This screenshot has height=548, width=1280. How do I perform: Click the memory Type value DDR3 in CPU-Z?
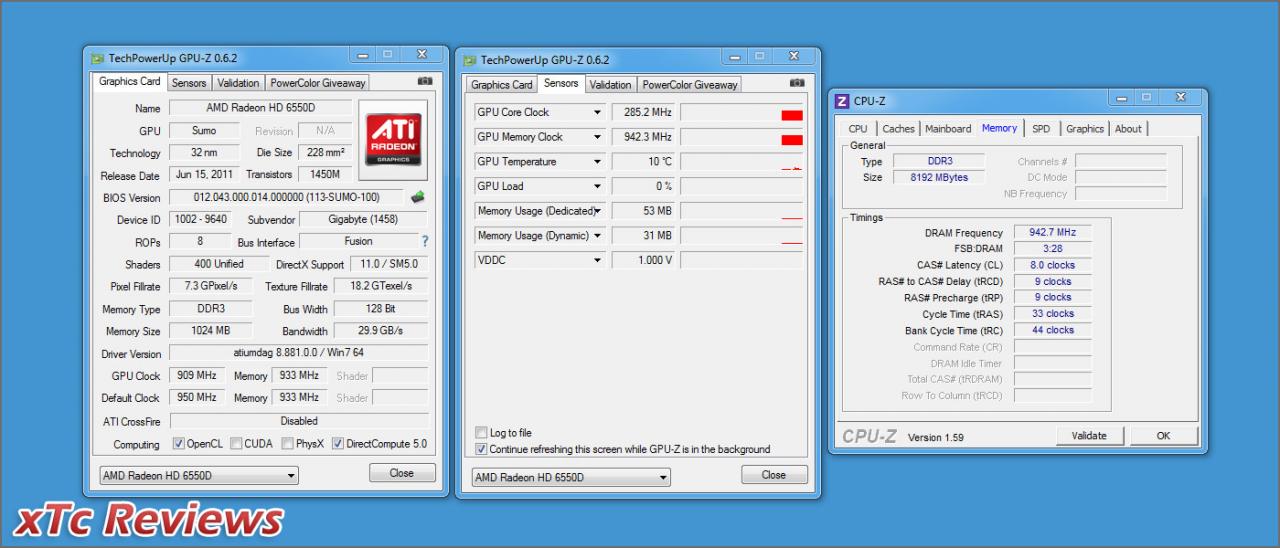tap(939, 161)
